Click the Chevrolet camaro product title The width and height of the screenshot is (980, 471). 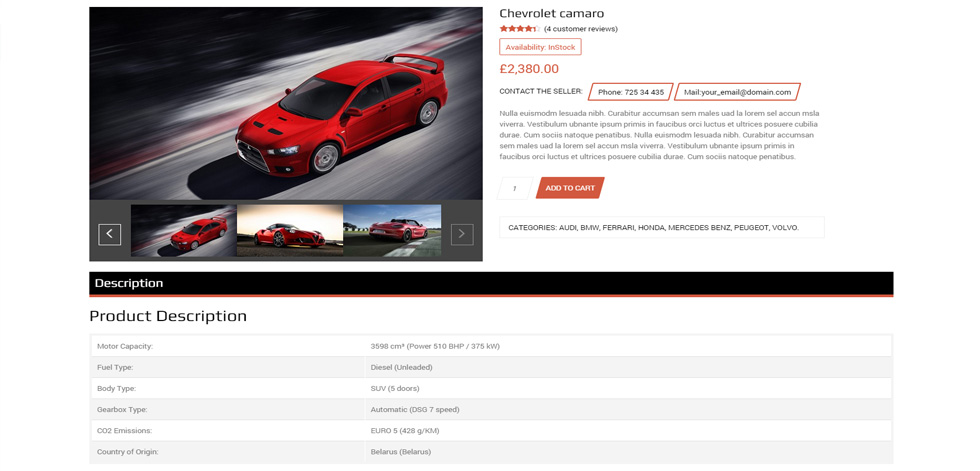pyautogui.click(x=552, y=14)
